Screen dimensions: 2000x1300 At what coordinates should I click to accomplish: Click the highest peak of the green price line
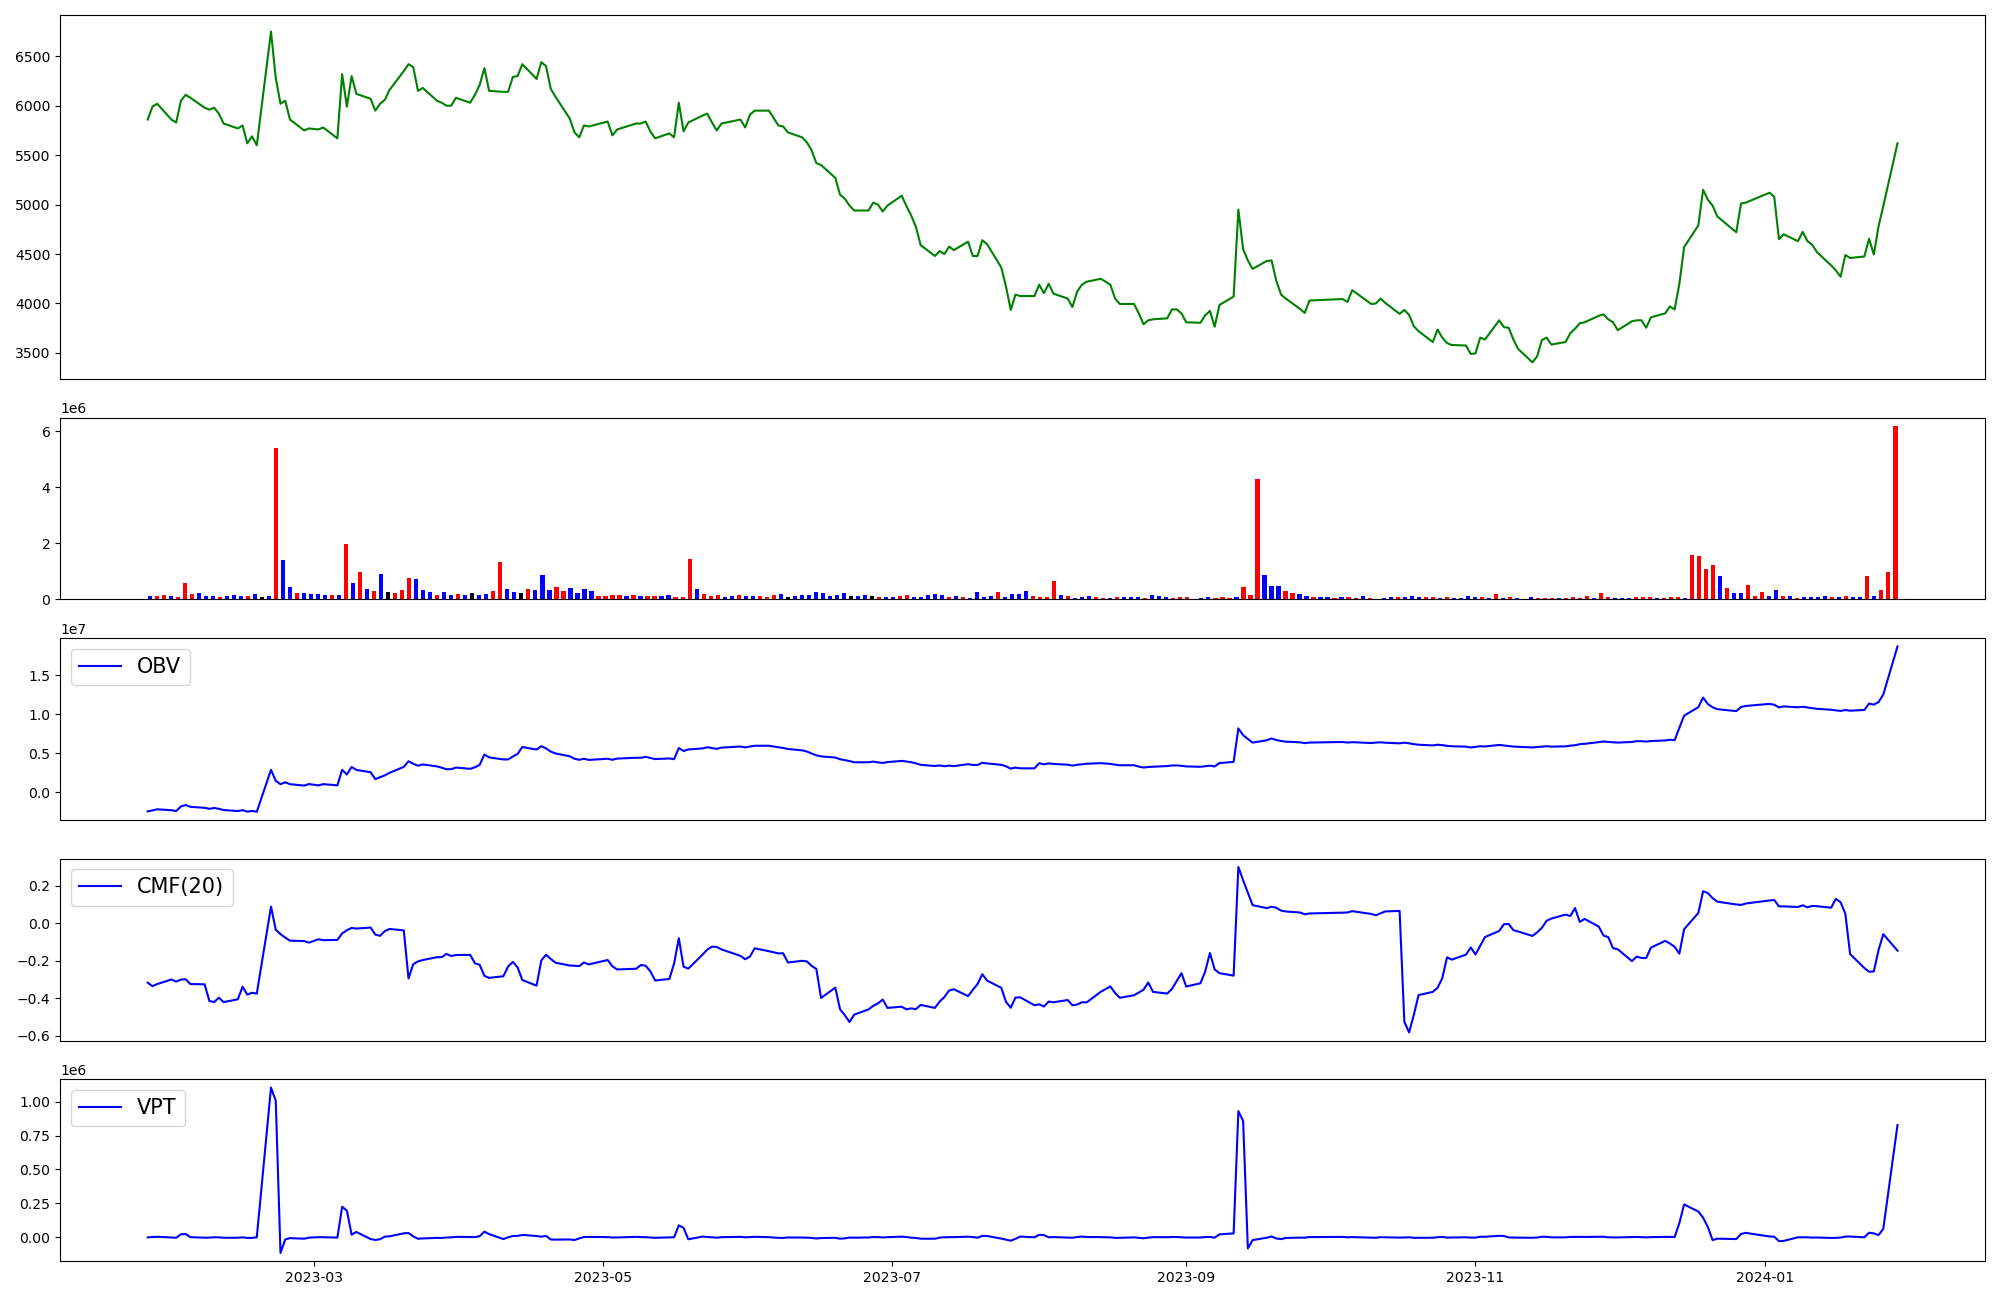tap(271, 32)
